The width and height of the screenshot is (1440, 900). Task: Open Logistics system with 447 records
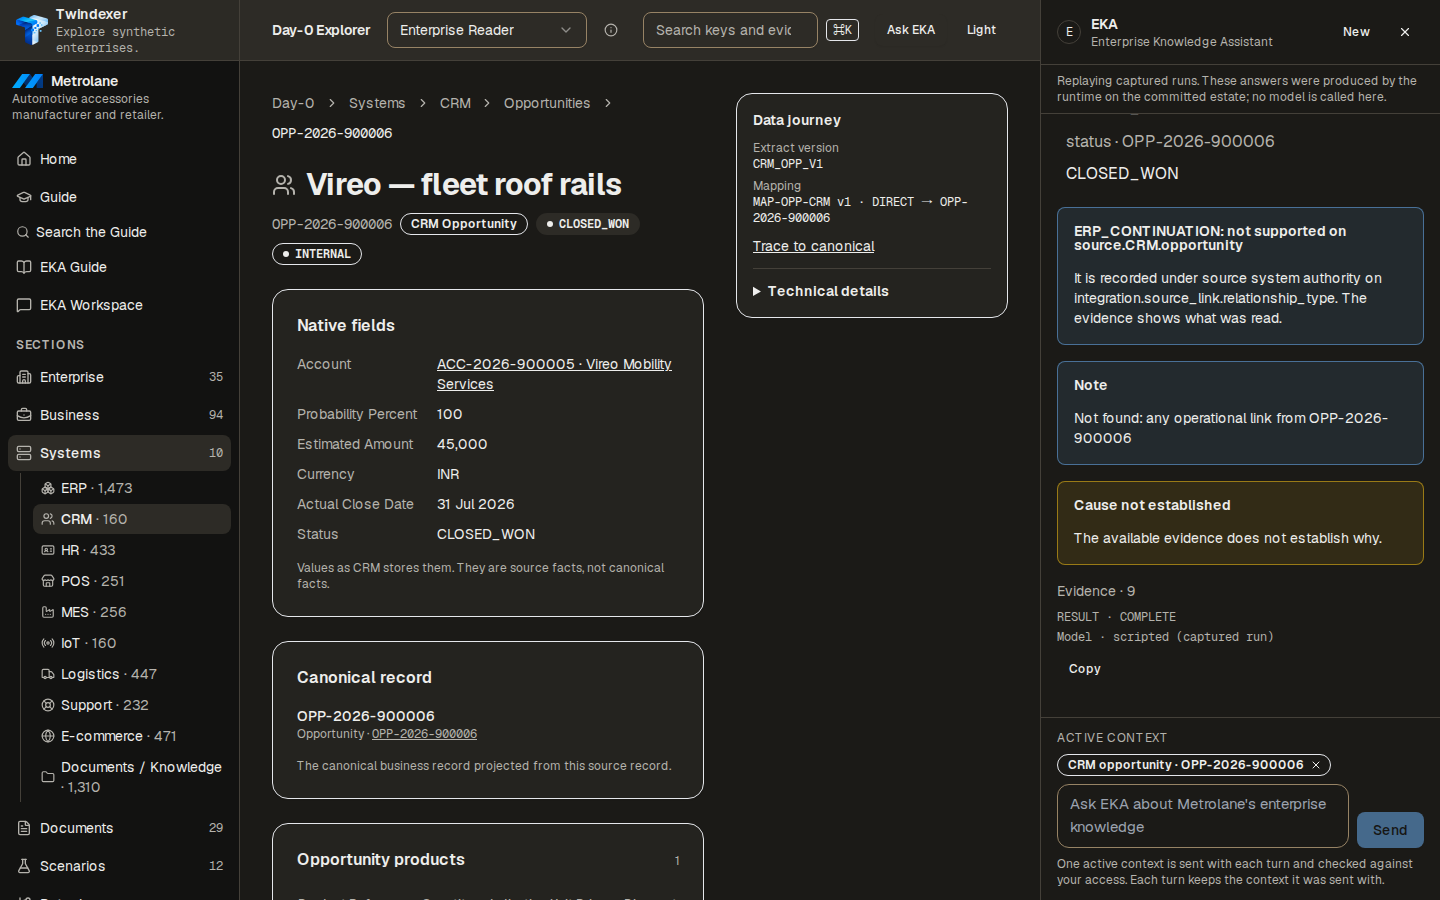pyautogui.click(x=132, y=674)
